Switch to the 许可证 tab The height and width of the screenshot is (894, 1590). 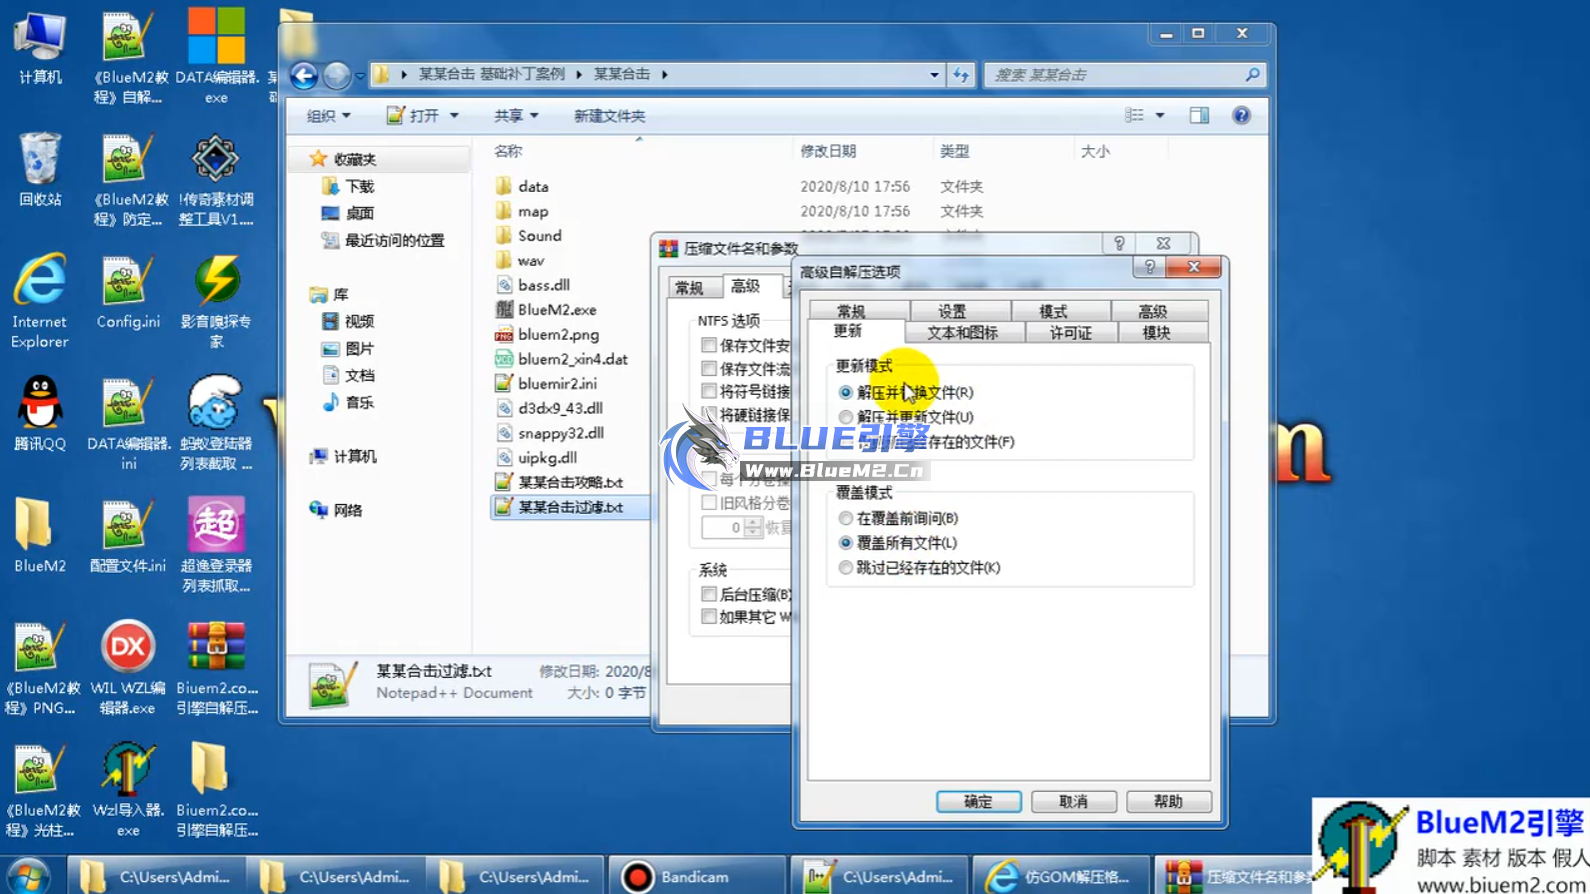tap(1070, 333)
